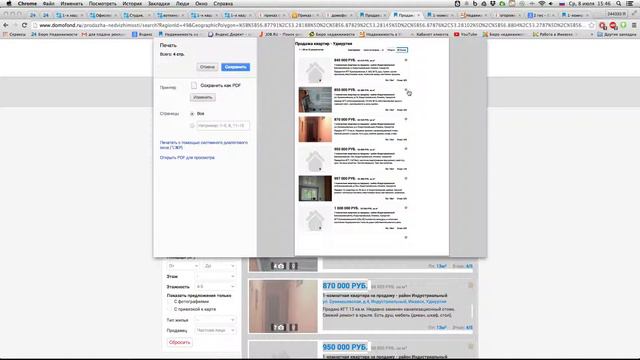Click the 1 000 000 РУБ placeholder thumbnail in the preview
Viewport: 640px width, 360px height.
click(x=315, y=218)
